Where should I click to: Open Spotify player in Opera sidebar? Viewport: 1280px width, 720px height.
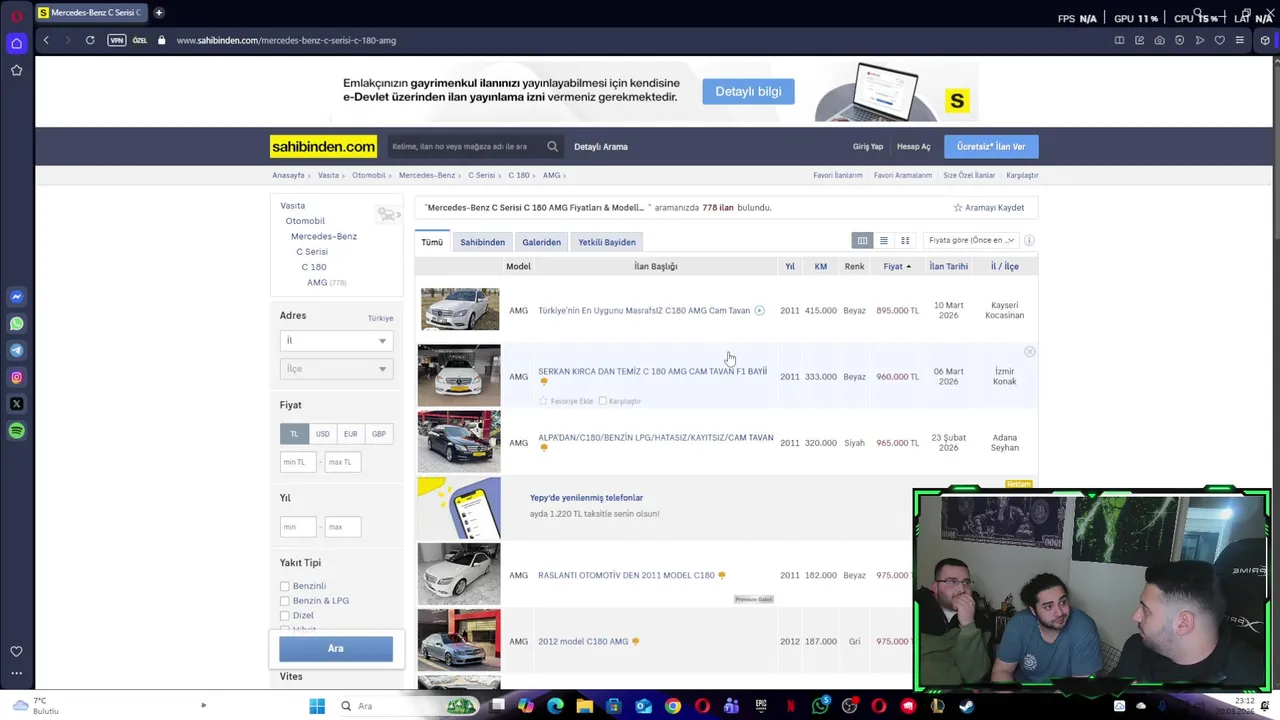click(16, 431)
